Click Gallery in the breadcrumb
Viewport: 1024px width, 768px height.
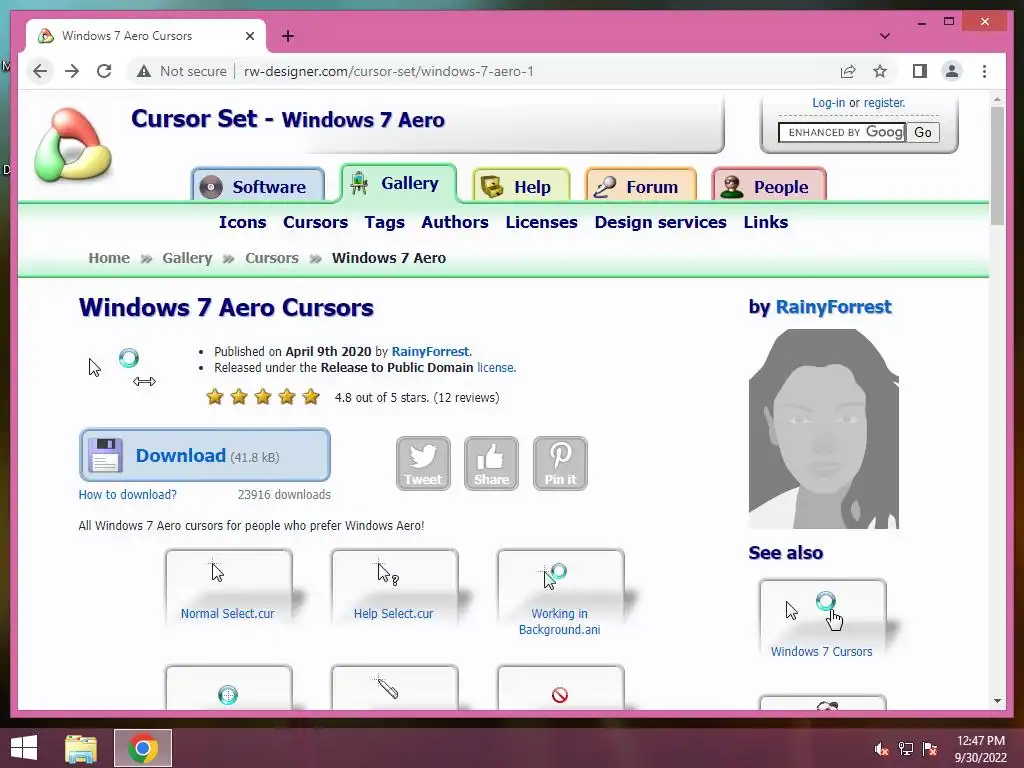click(x=187, y=258)
